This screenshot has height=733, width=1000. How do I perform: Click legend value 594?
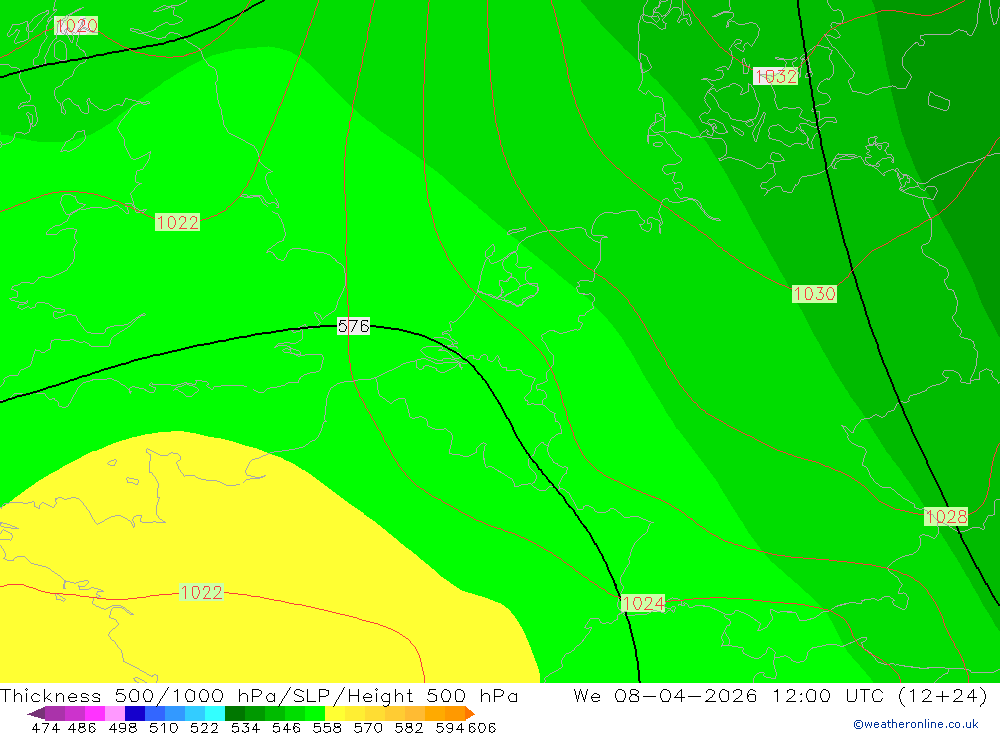[x=450, y=728]
